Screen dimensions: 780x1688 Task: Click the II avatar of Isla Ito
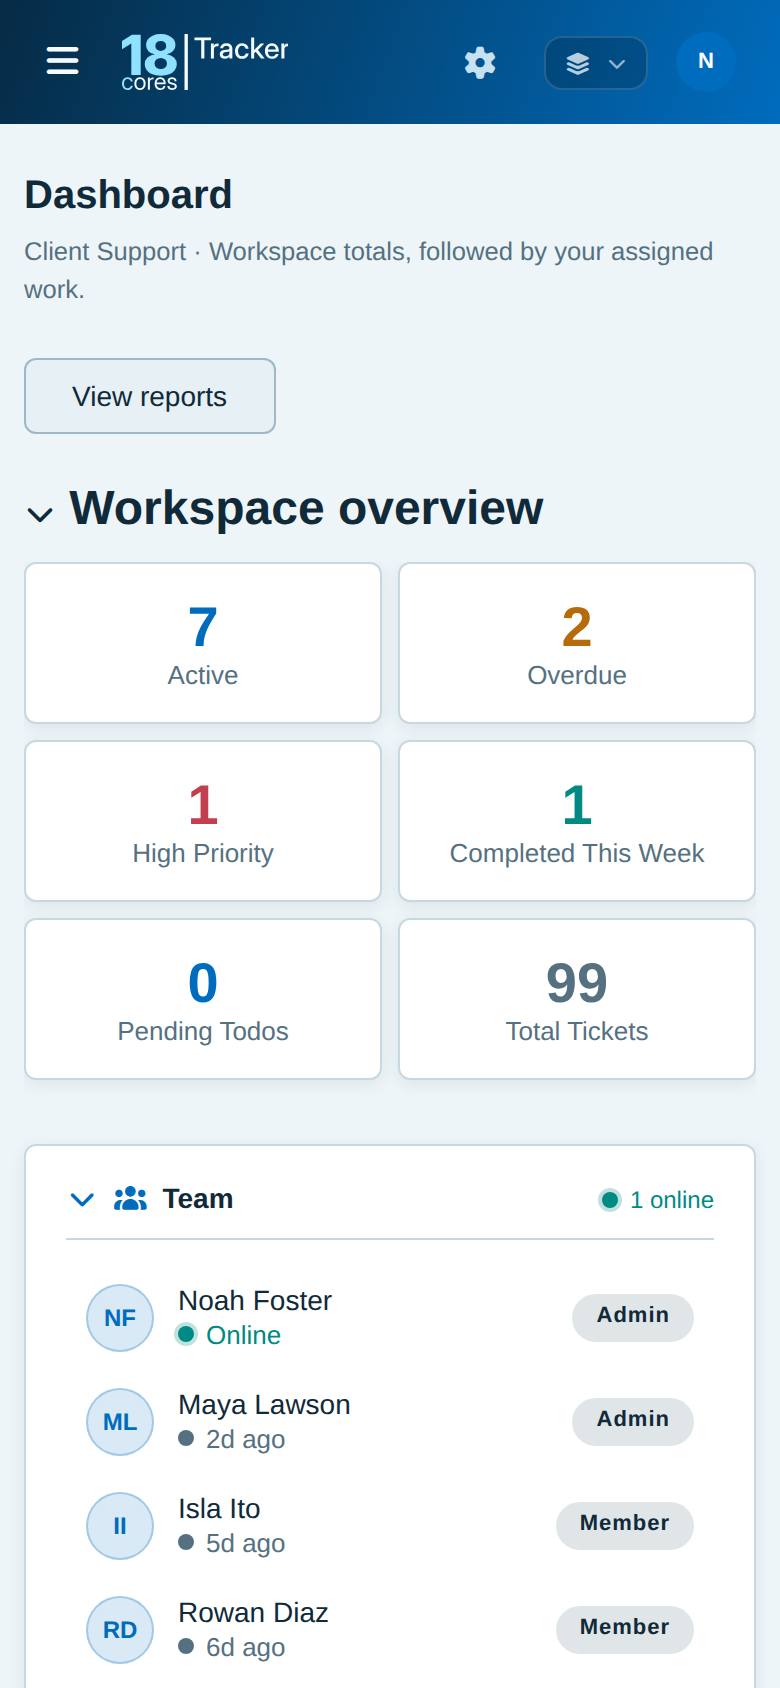[120, 1526]
